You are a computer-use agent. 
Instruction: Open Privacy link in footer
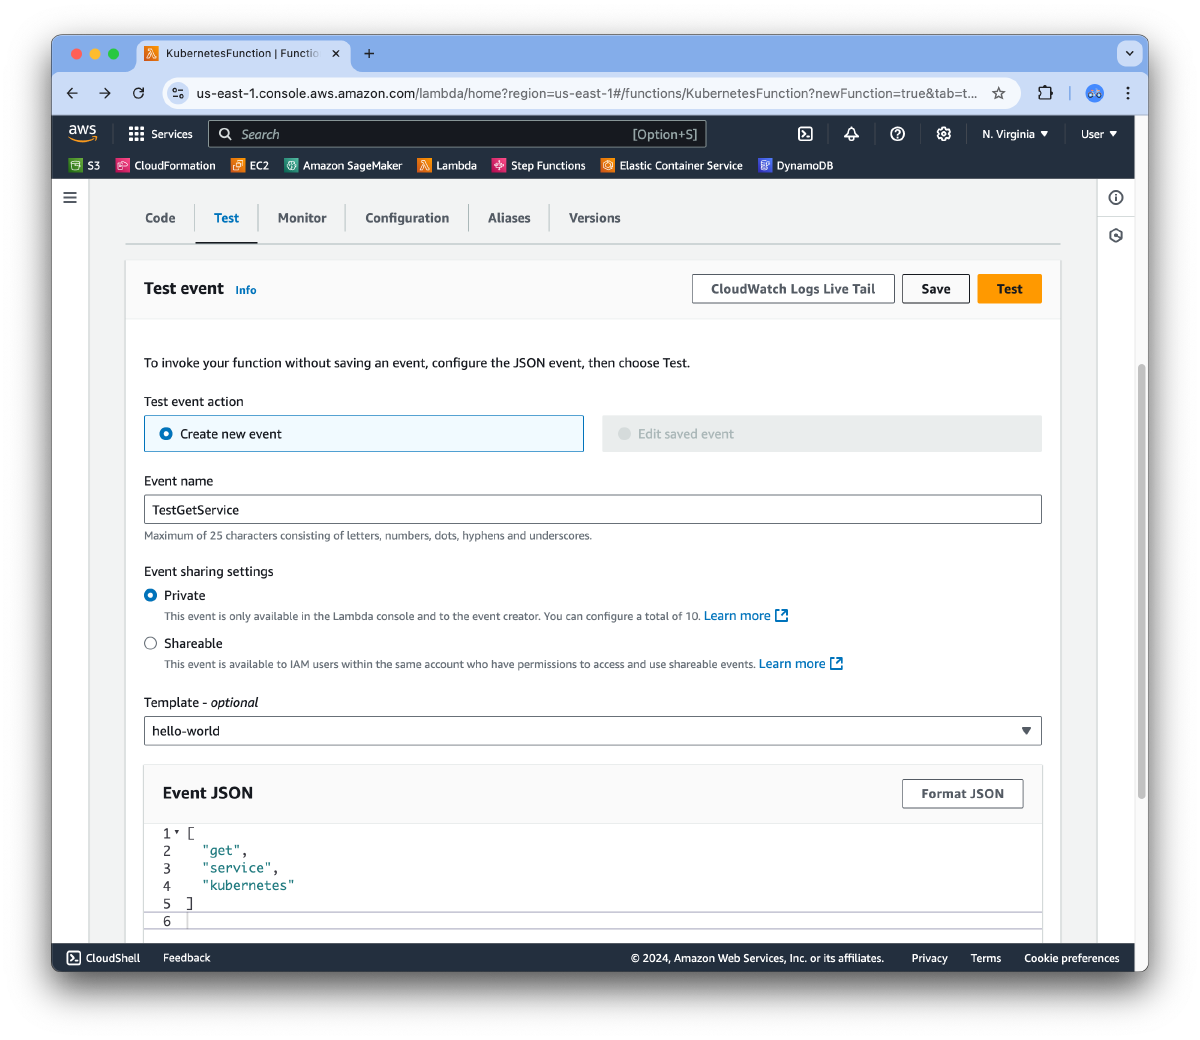point(929,958)
